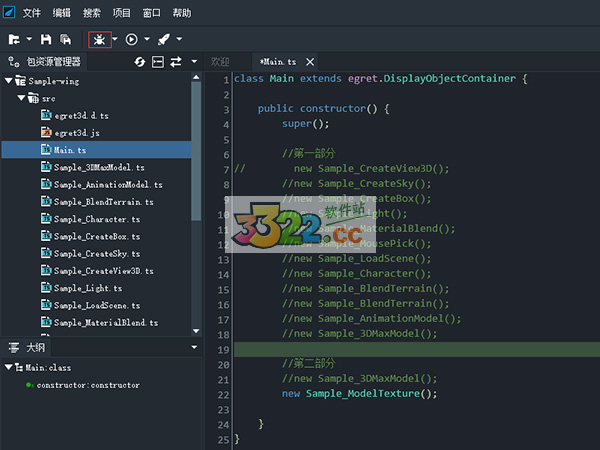Collapse the Sample-wing project node
The image size is (600, 450).
click(x=9, y=81)
